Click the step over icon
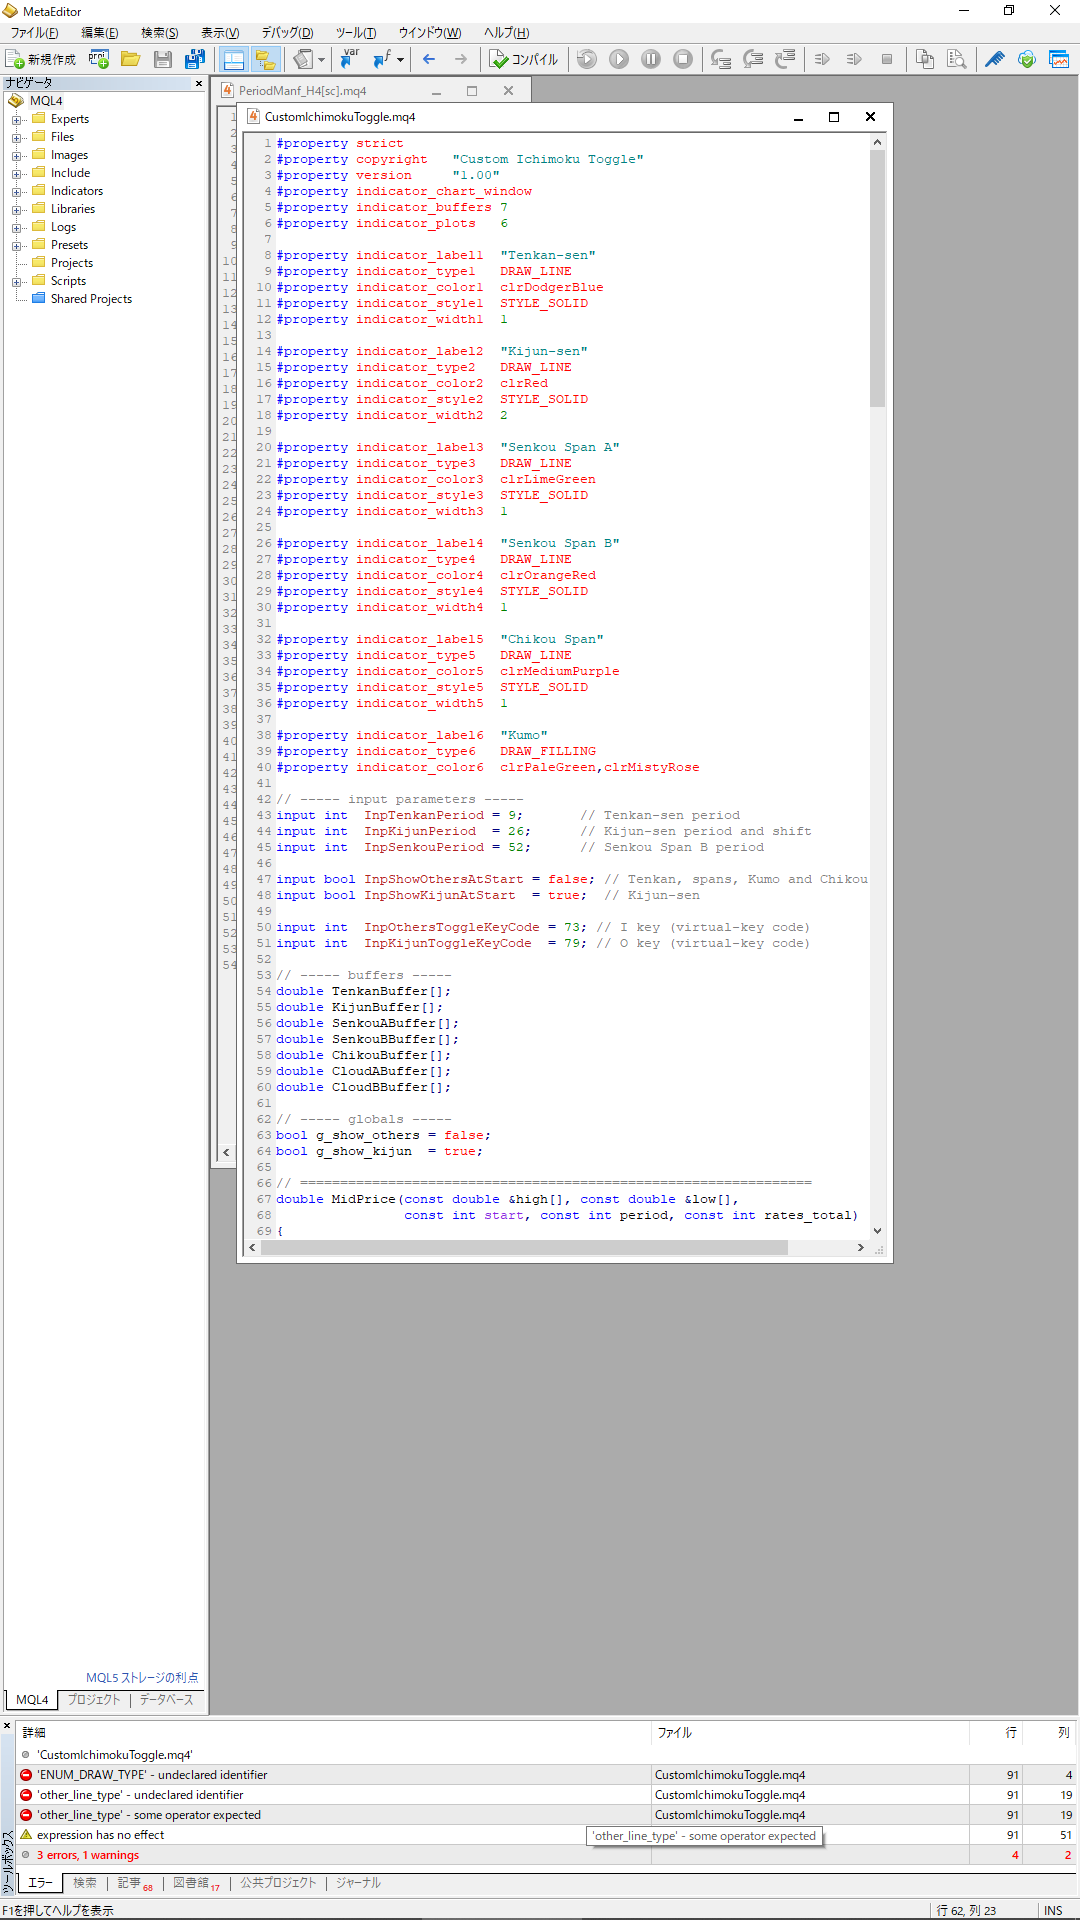Image resolution: width=1080 pixels, height=1920 pixels. [x=753, y=60]
